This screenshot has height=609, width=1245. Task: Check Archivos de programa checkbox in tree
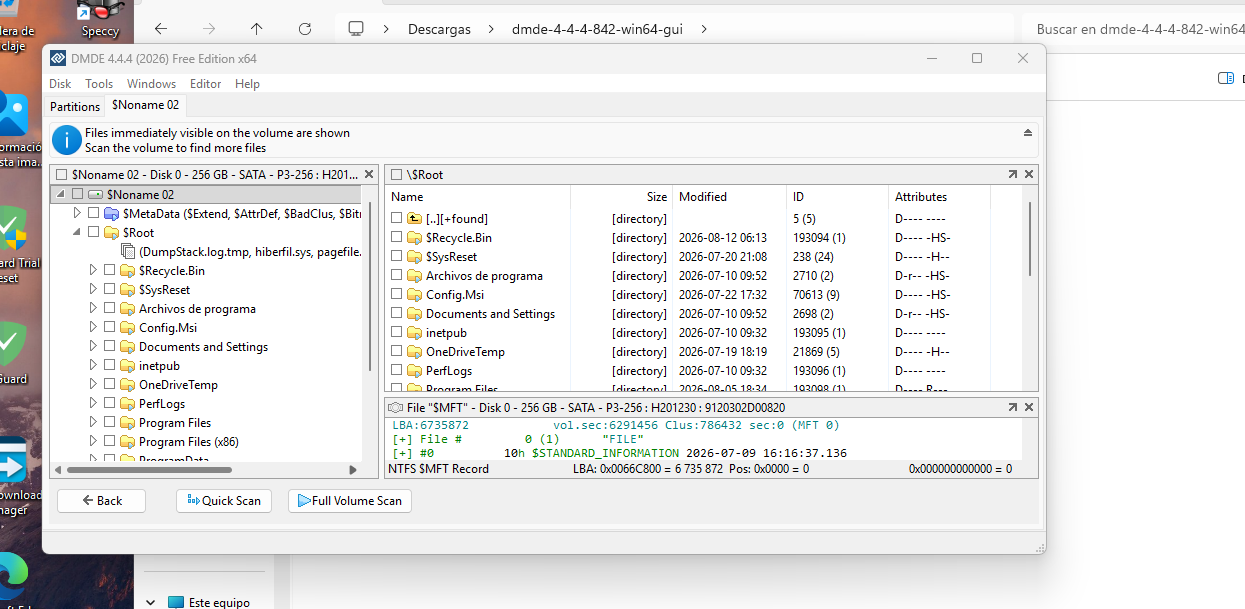click(x=109, y=308)
